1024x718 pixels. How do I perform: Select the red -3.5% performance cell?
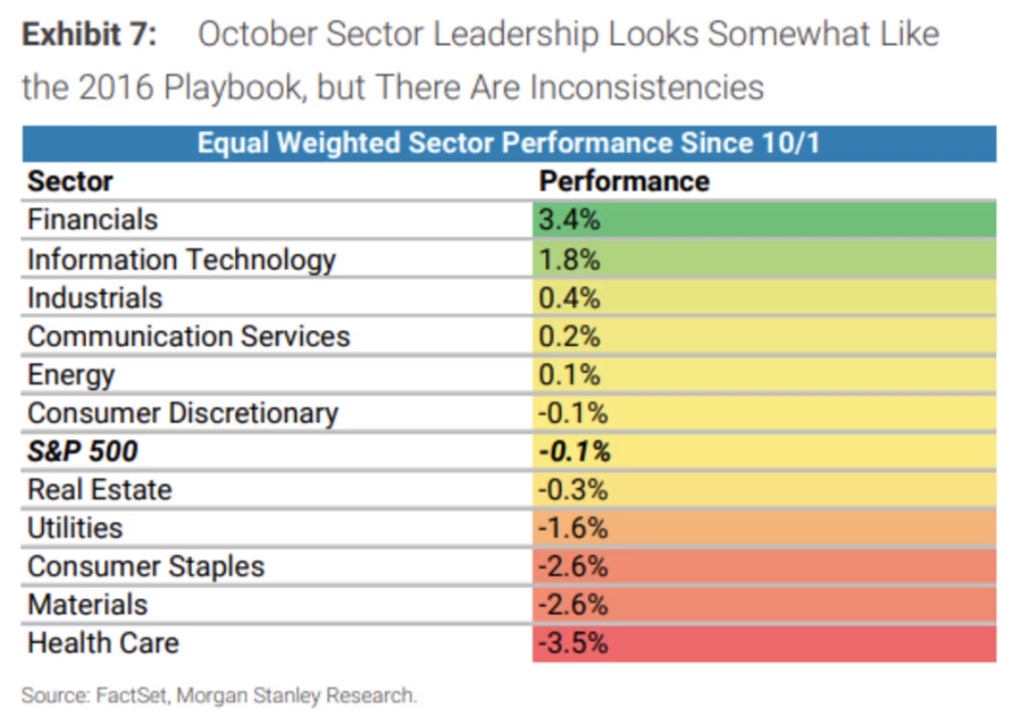pyautogui.click(x=764, y=643)
